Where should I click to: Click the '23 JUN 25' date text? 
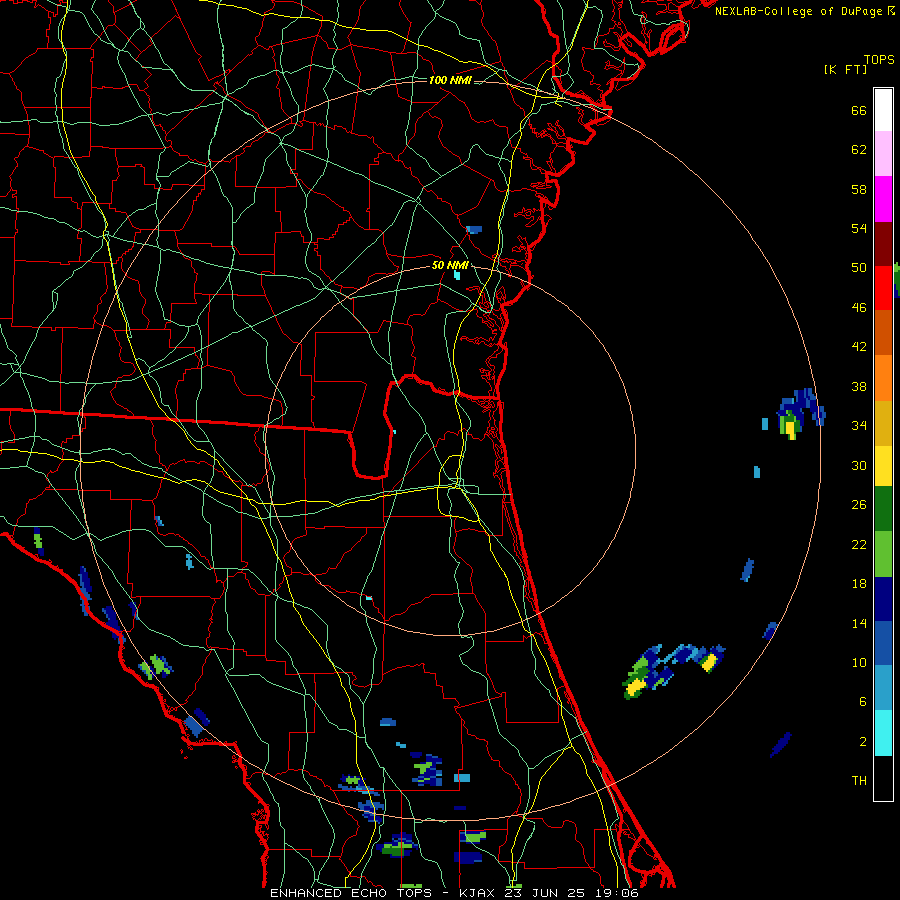point(546,893)
